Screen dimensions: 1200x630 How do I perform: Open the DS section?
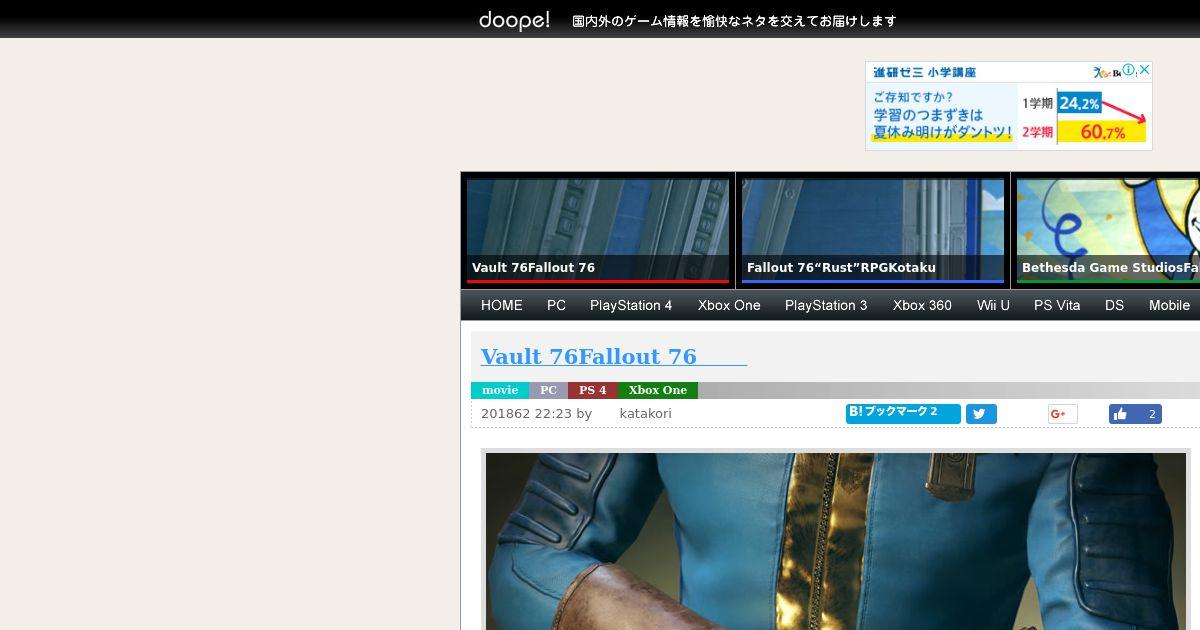pyautogui.click(x=1114, y=305)
